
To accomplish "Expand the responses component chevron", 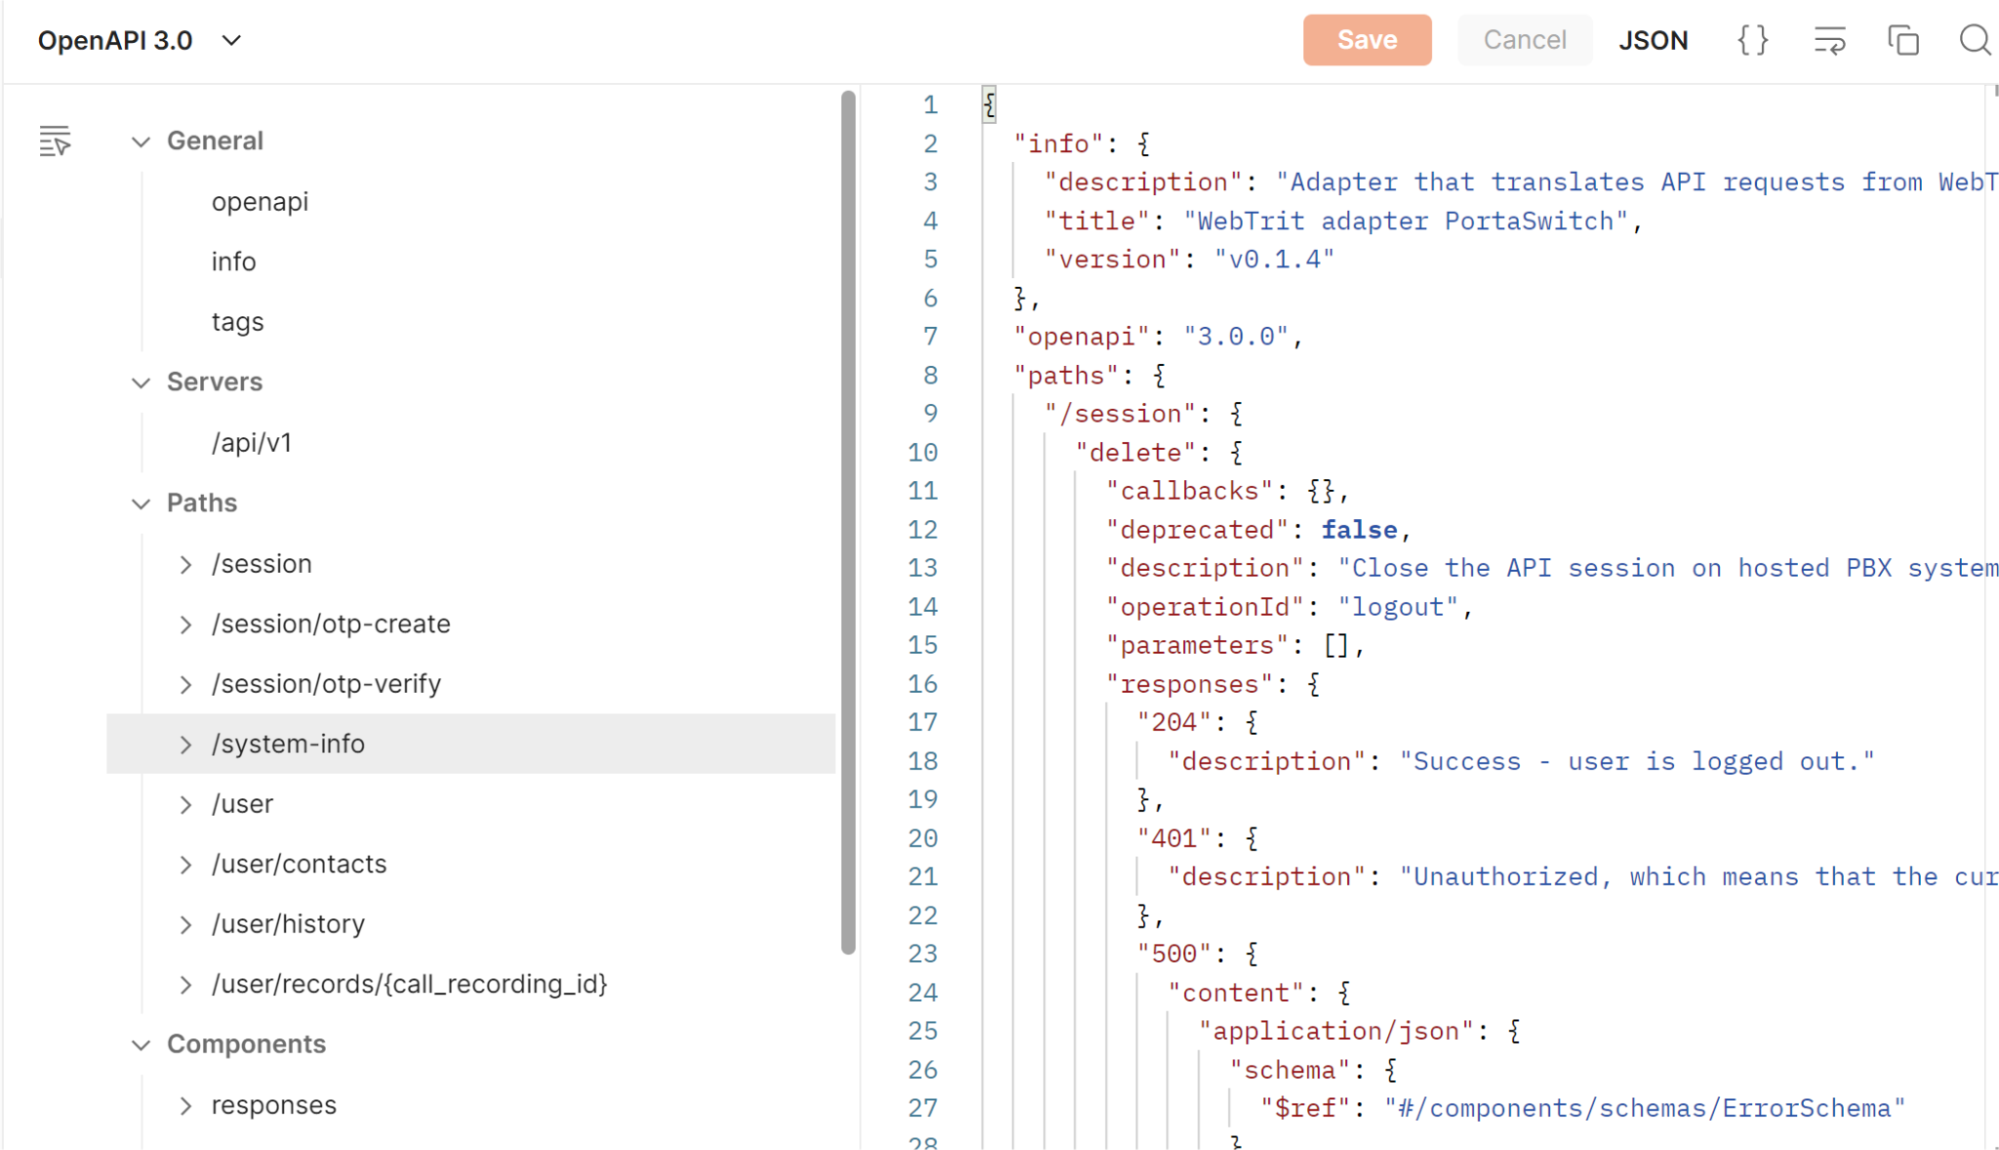I will (x=186, y=1106).
